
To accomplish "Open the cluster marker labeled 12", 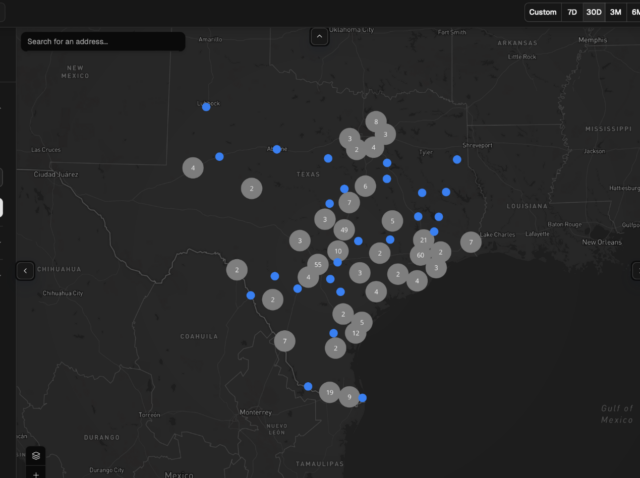I will (x=356, y=333).
